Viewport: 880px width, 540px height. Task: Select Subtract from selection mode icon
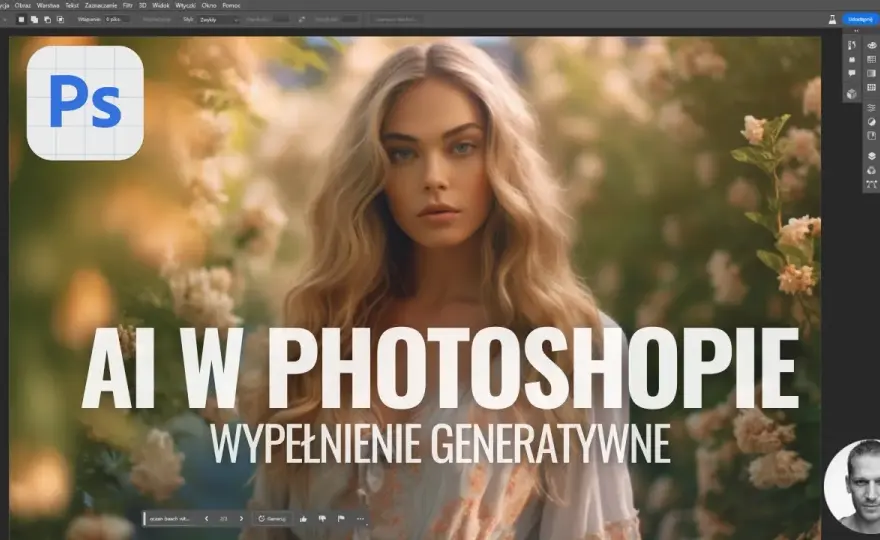coord(47,20)
